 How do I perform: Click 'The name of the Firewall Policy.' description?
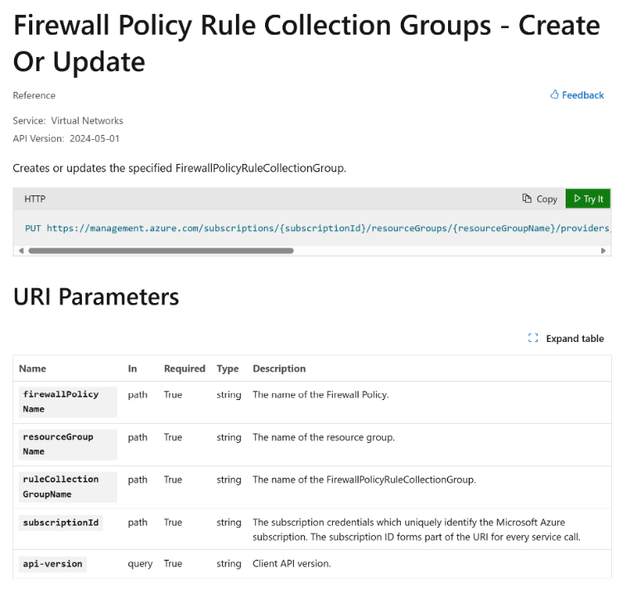tap(320, 395)
